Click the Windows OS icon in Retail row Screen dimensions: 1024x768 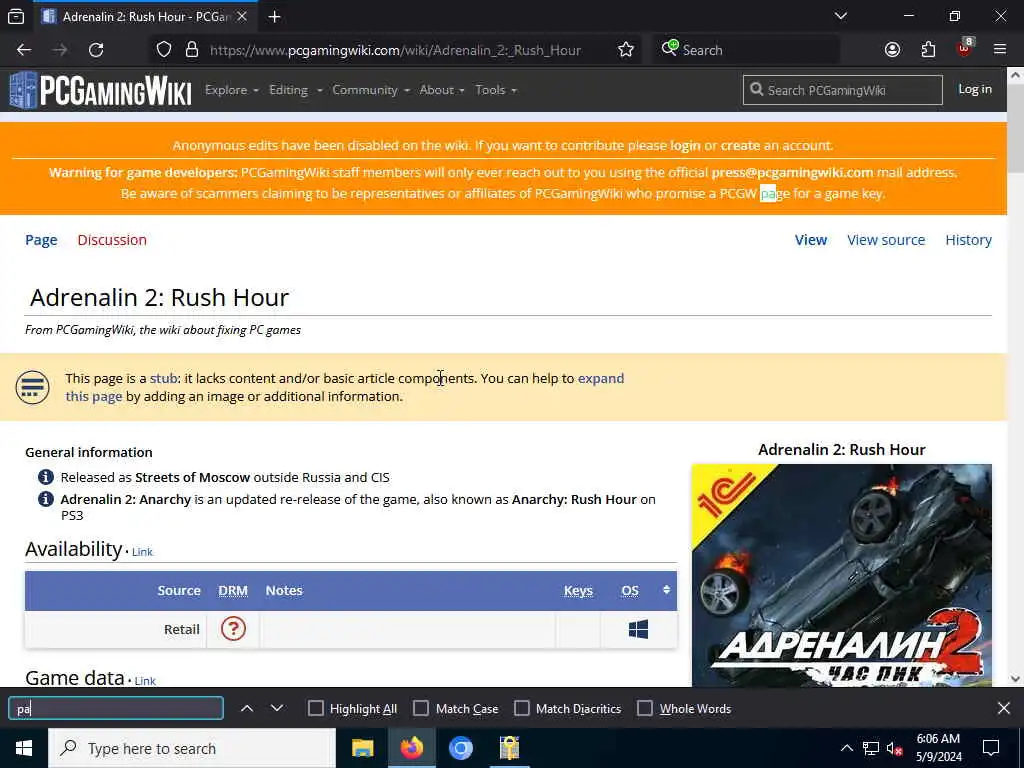pos(638,629)
